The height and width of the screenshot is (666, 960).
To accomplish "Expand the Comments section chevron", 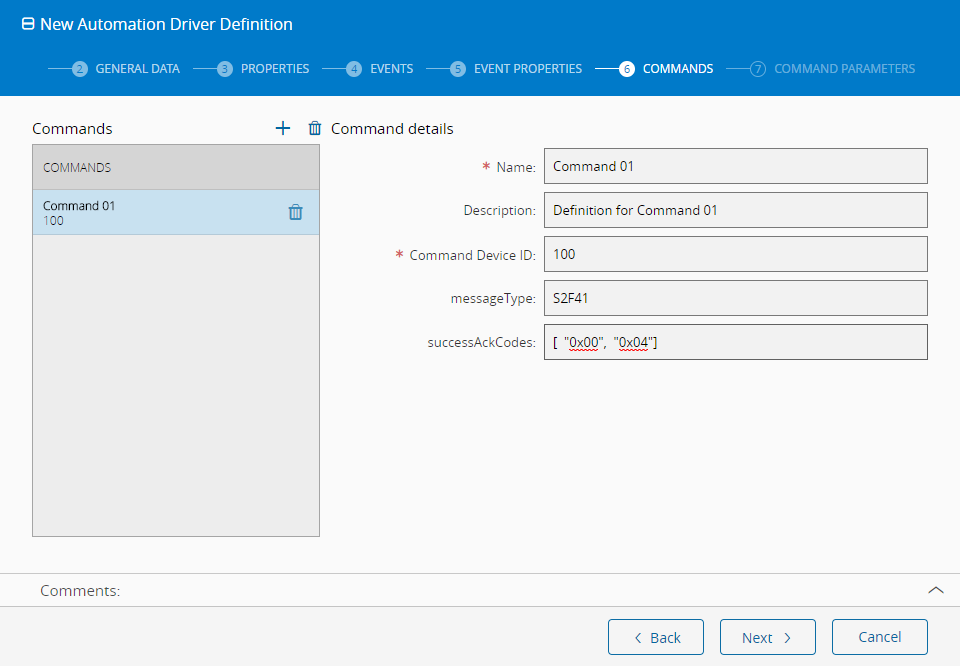I will click(936, 590).
